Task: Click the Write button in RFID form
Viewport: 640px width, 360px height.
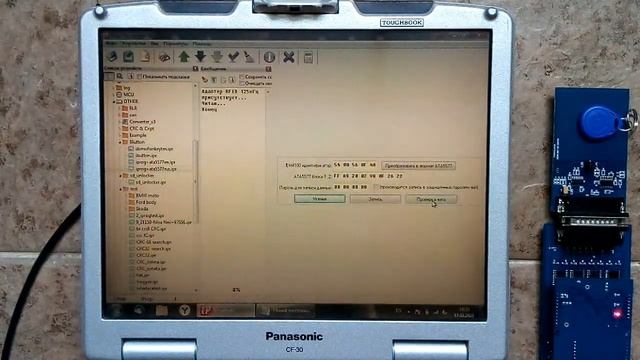Action: pos(375,199)
